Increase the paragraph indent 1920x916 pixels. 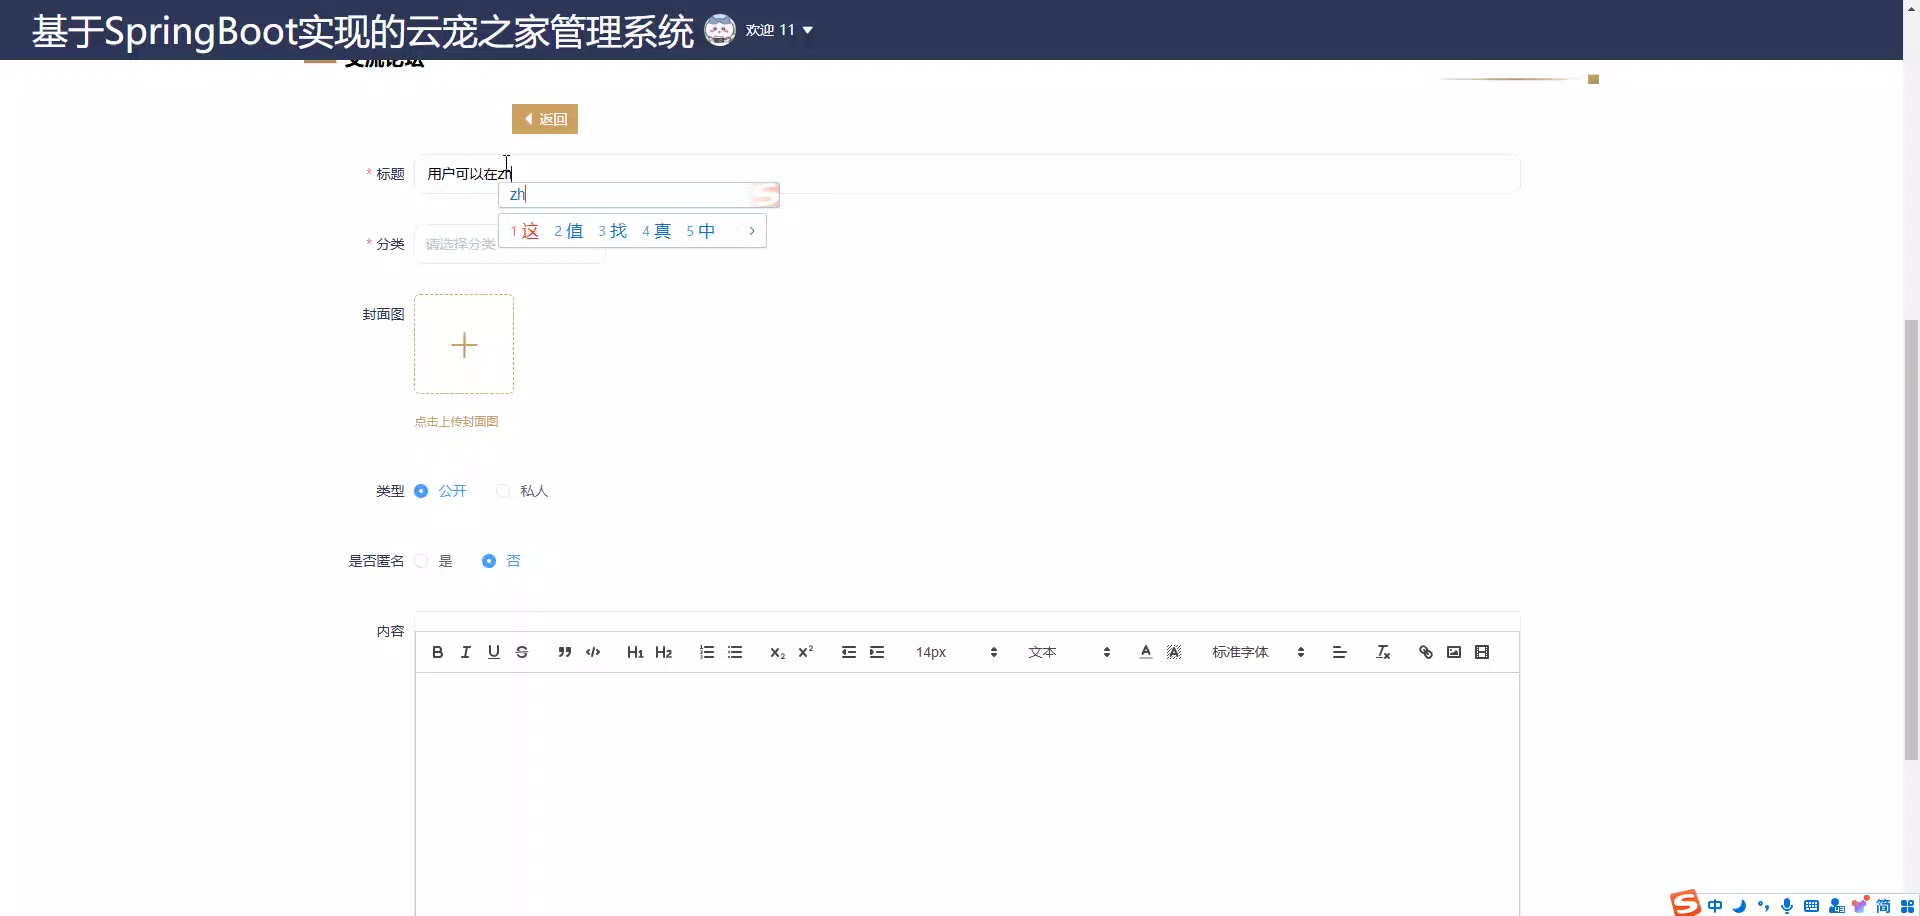[877, 652]
